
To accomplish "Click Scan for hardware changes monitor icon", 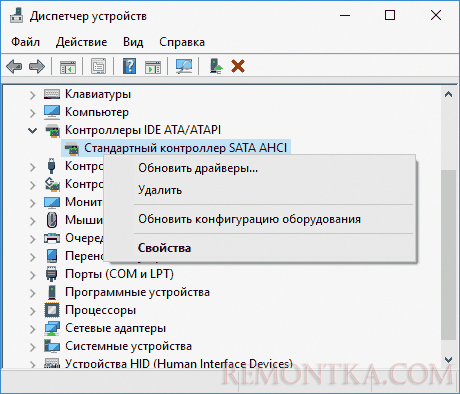I will click(x=184, y=66).
